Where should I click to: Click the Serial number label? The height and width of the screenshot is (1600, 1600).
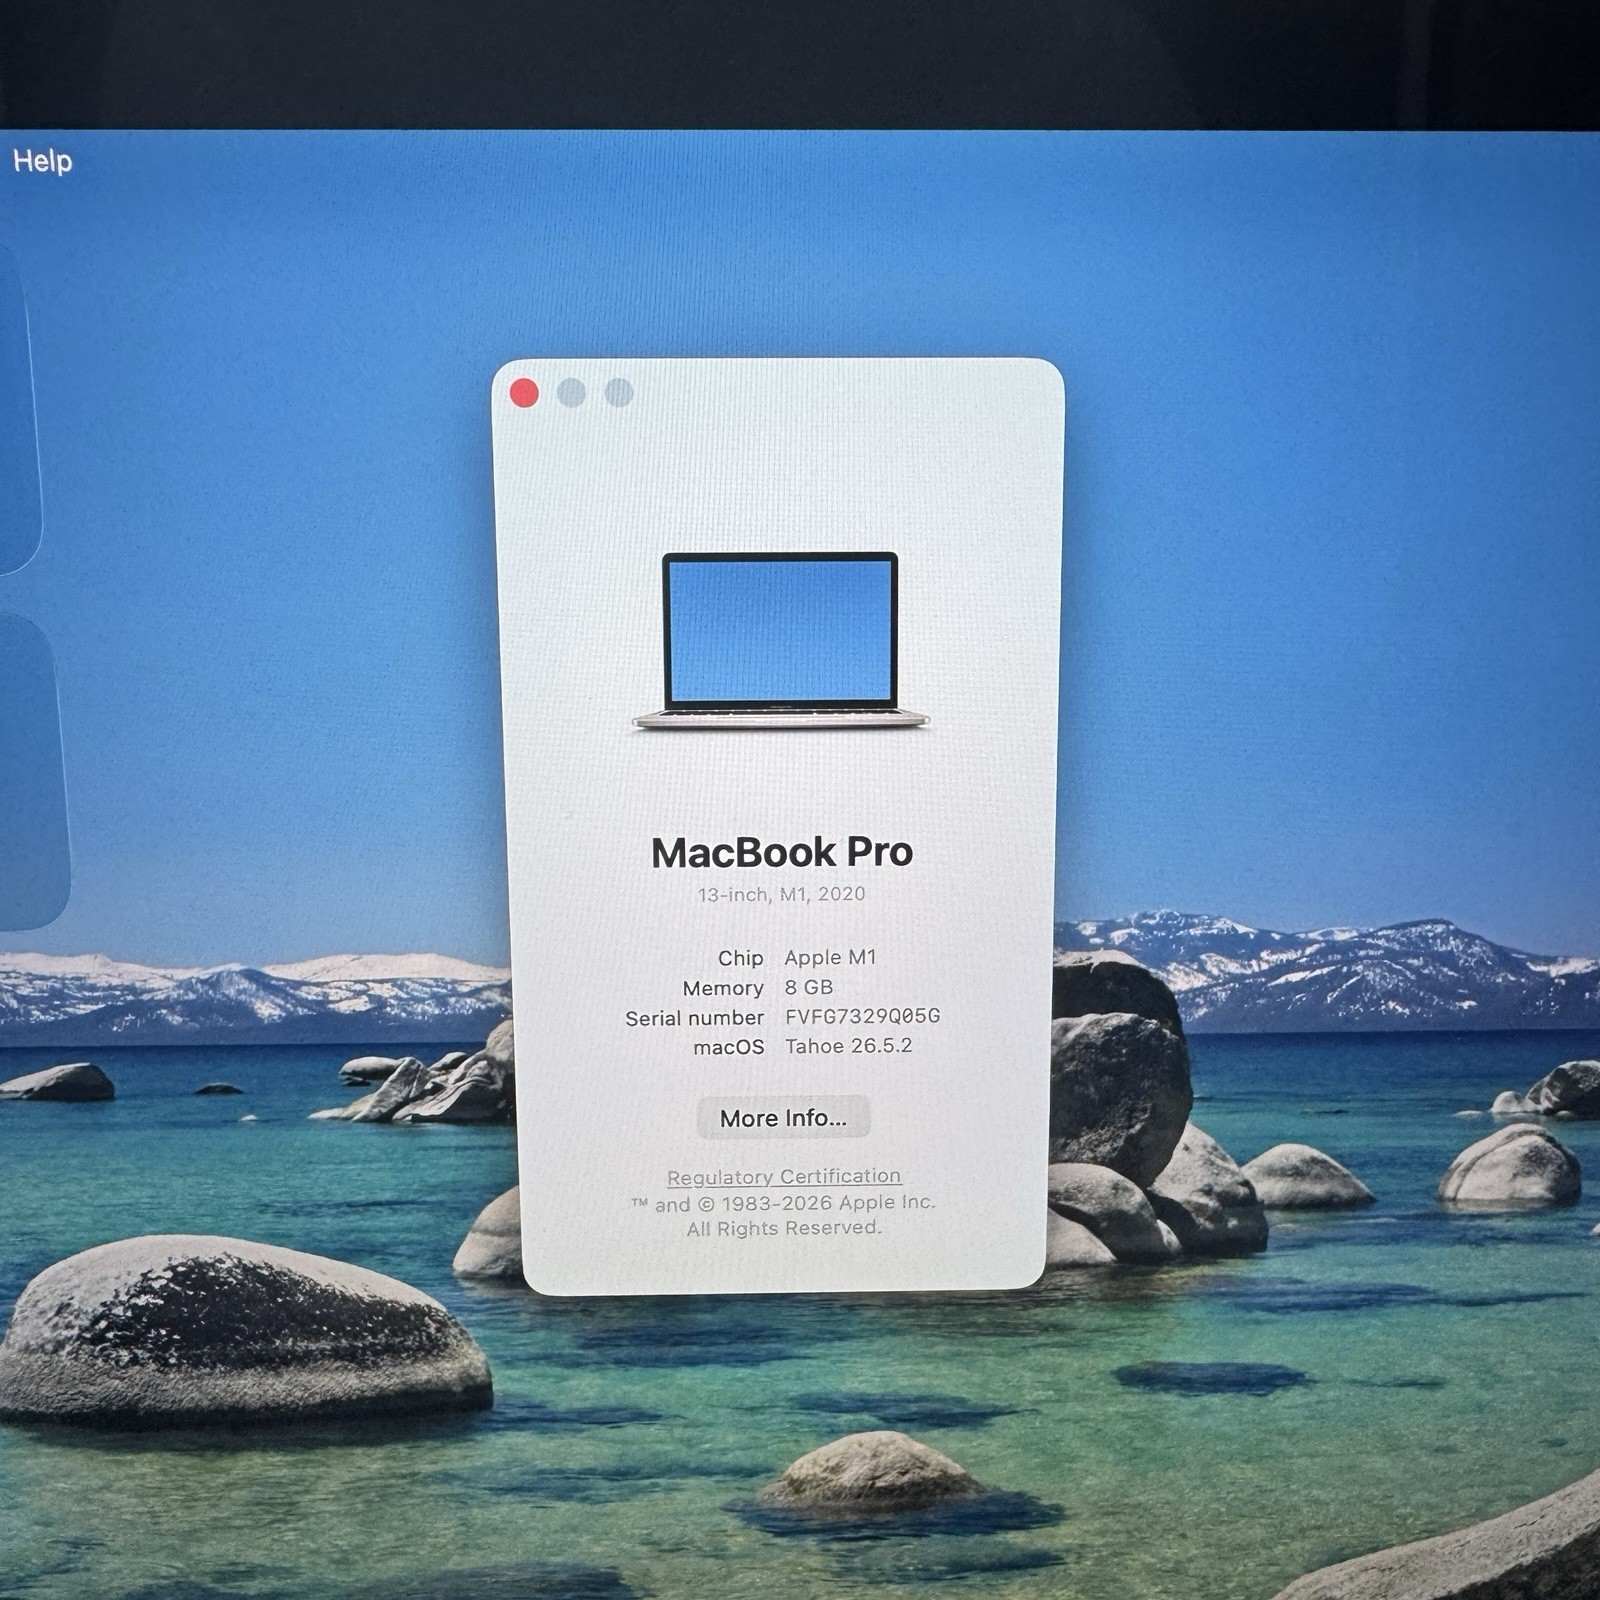[x=694, y=1018]
